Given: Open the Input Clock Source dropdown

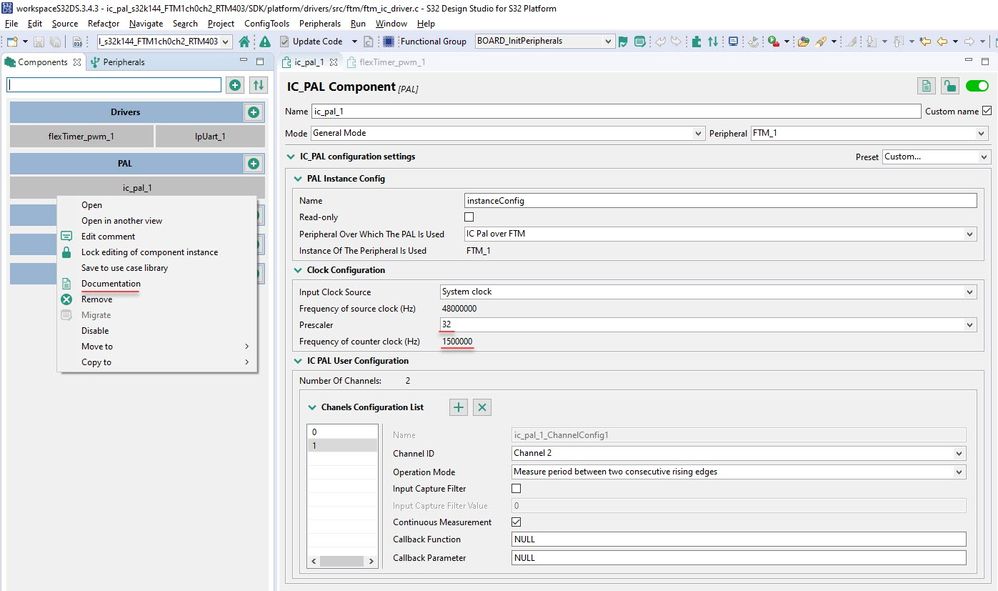Looking at the screenshot, I should (708, 292).
